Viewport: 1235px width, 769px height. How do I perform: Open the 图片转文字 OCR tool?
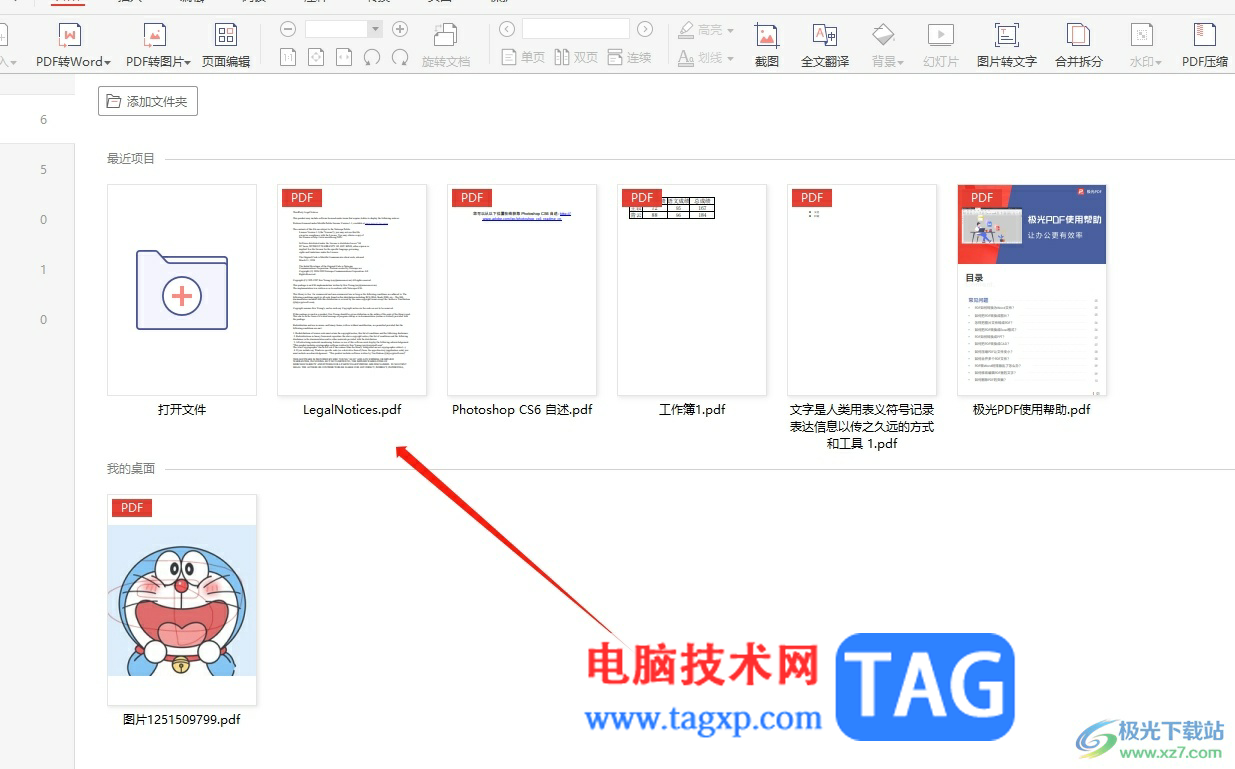(1007, 45)
